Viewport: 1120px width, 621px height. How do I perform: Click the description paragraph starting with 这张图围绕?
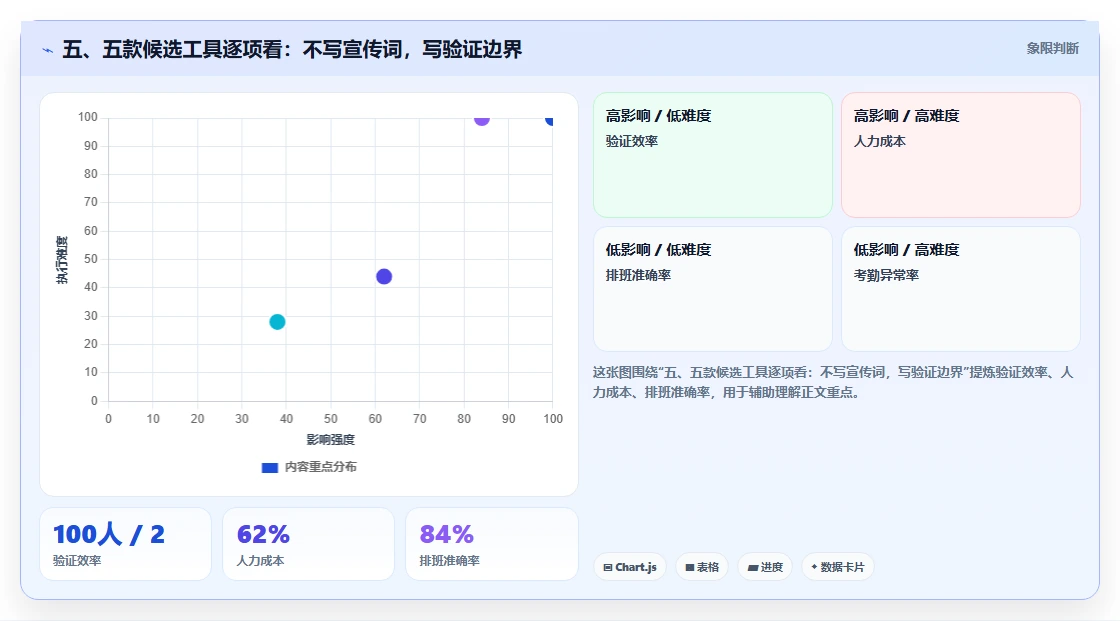click(x=833, y=382)
